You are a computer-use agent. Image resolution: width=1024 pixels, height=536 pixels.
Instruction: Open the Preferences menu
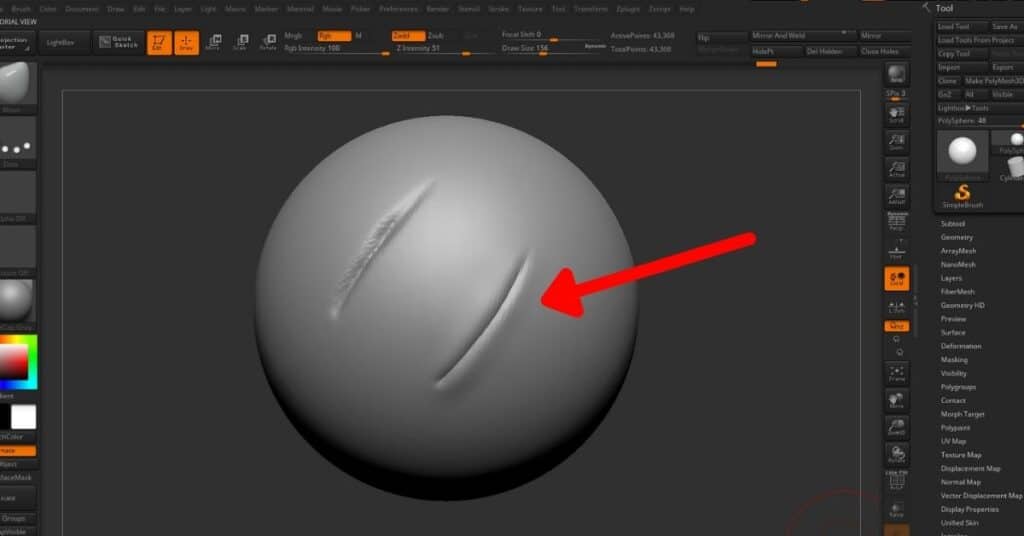pos(398,9)
